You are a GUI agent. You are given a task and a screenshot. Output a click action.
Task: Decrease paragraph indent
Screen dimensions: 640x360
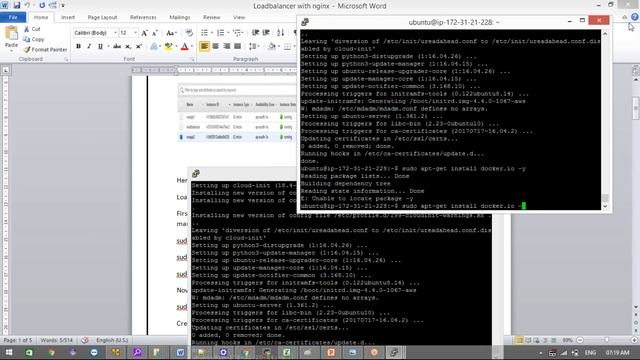point(256,33)
